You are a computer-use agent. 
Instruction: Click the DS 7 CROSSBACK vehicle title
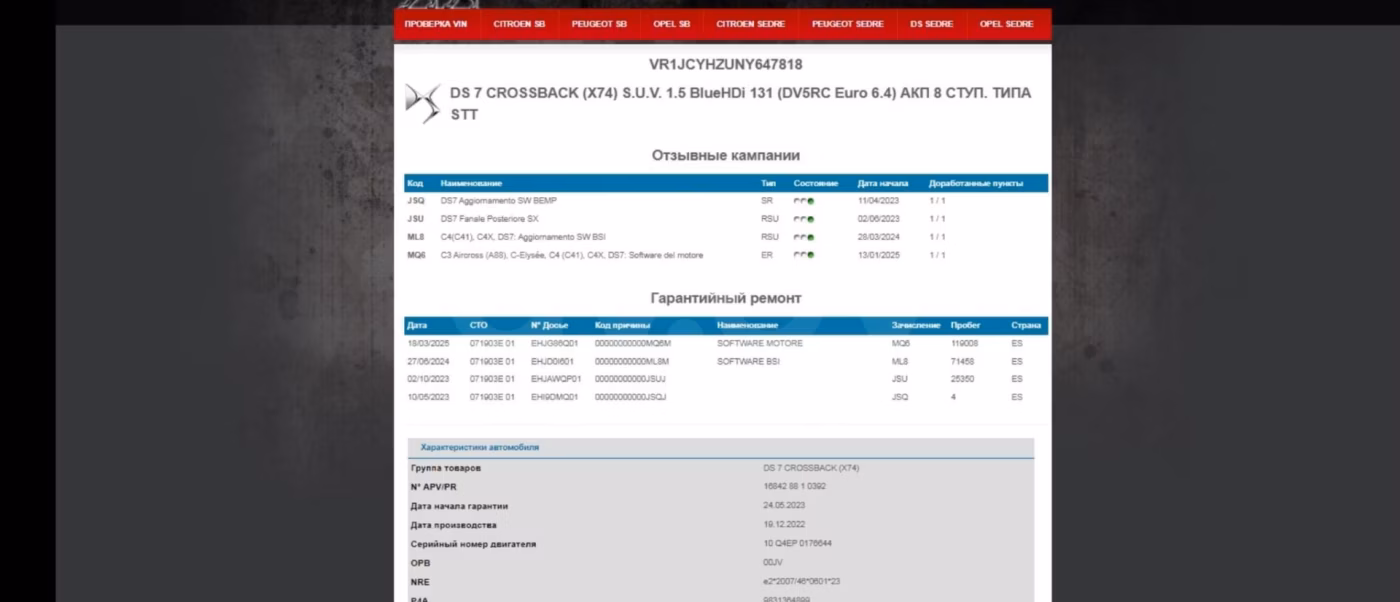[x=740, y=103]
